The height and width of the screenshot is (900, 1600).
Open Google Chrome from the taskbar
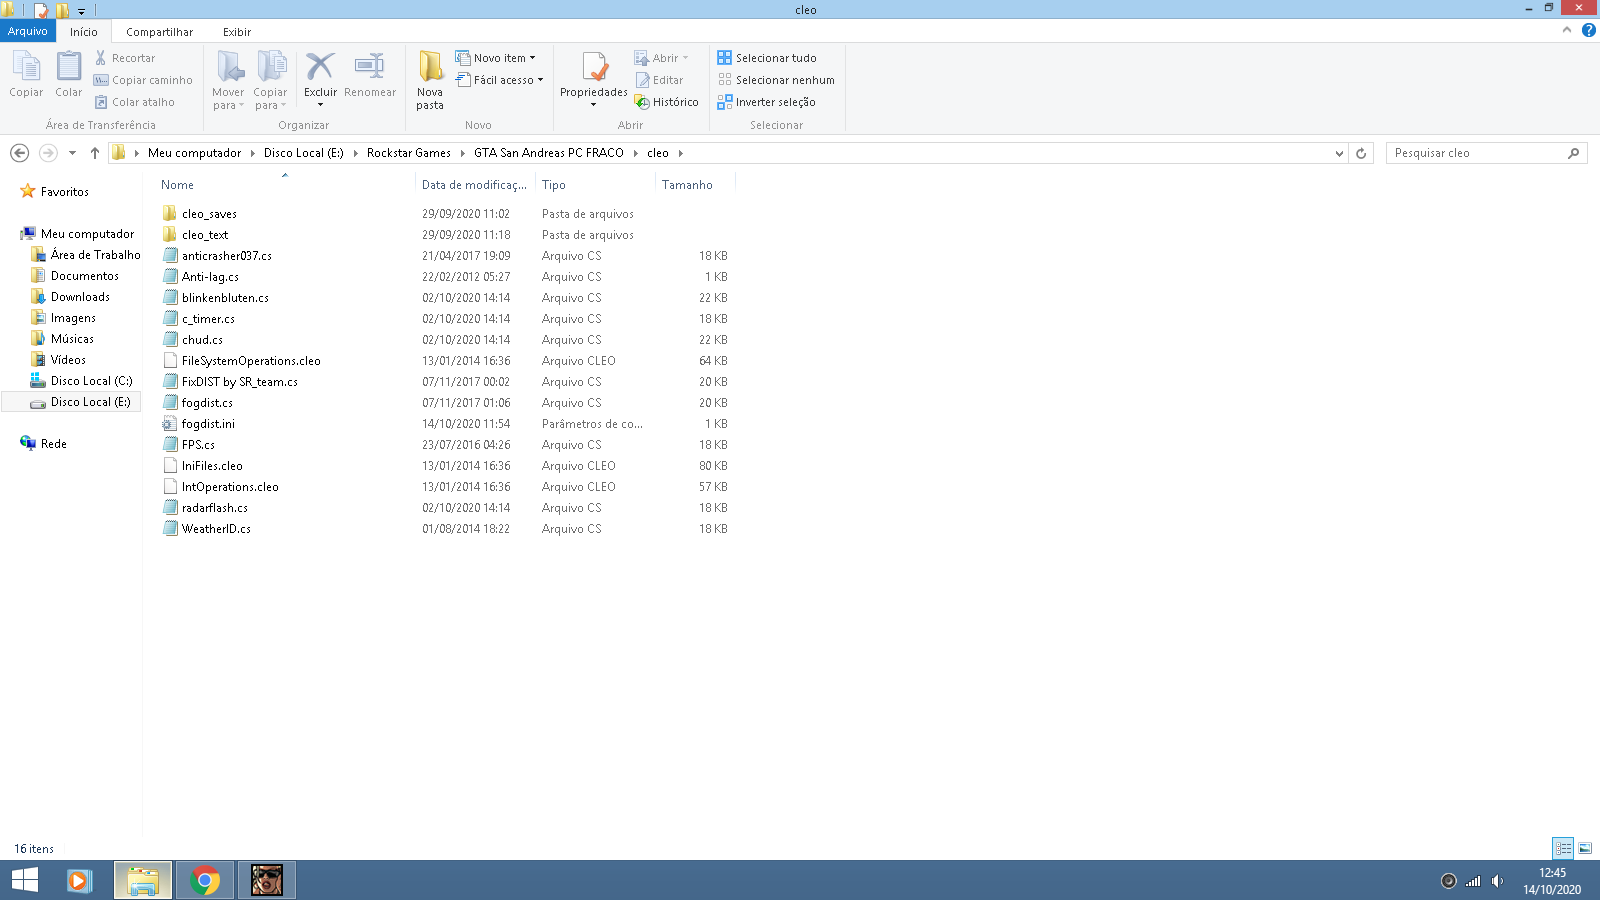[x=205, y=880]
